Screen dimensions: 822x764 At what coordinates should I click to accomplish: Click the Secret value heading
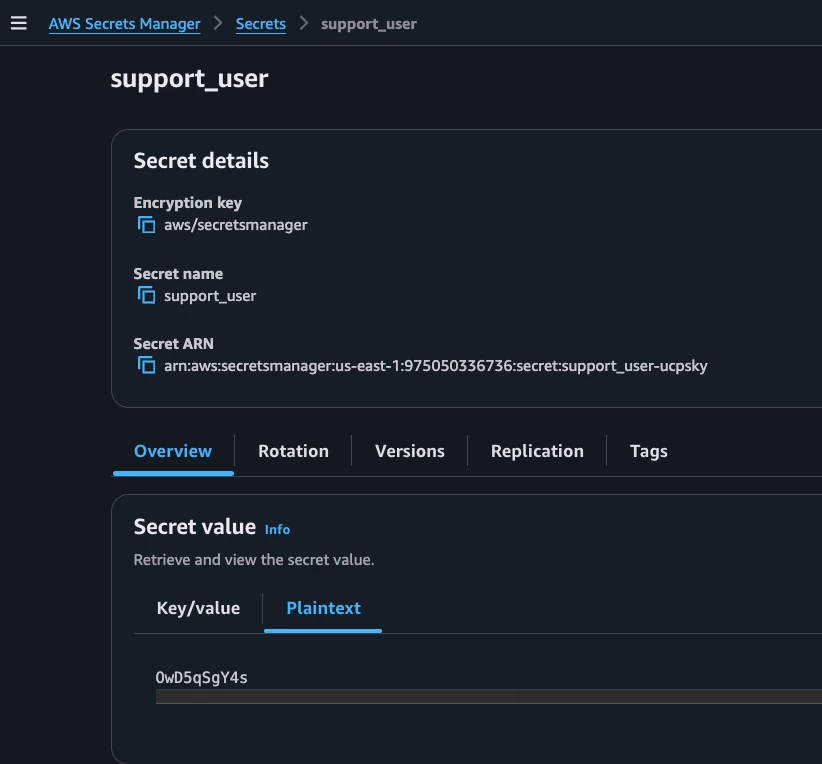(194, 526)
